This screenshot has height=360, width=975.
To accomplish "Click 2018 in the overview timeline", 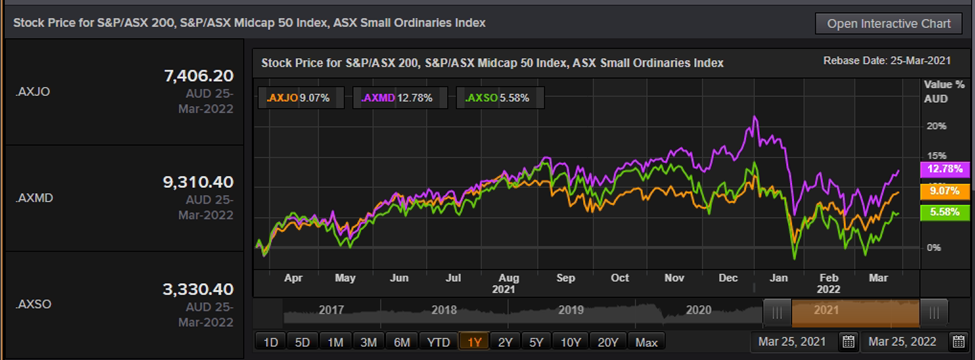I will tap(443, 309).
